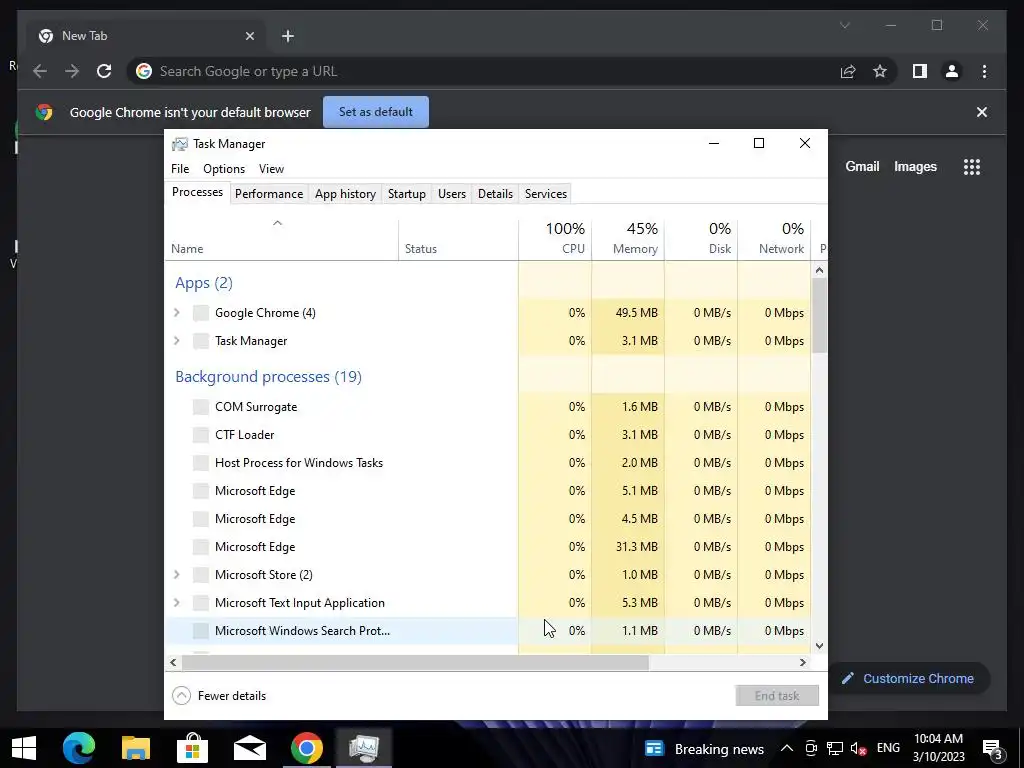
Task: Show hidden system tray icons
Action: (x=787, y=748)
